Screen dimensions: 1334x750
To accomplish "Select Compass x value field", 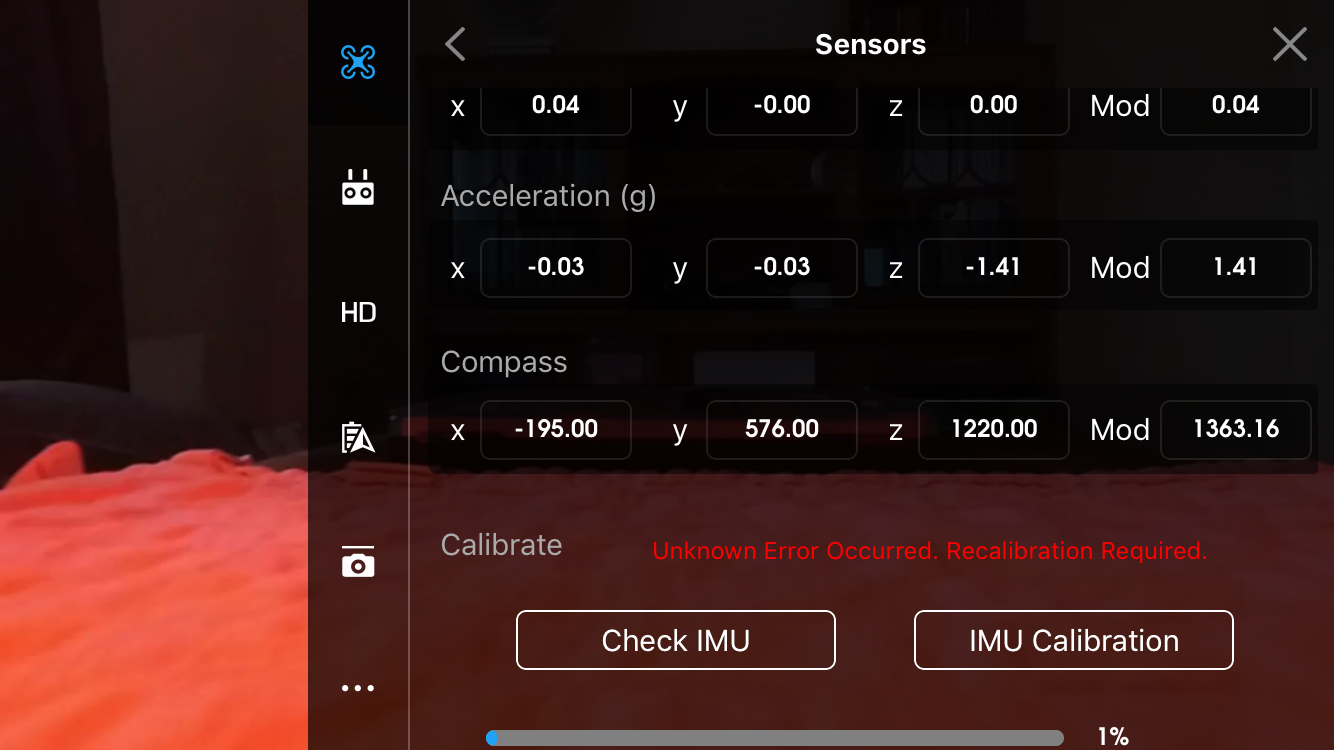I will click(x=555, y=429).
